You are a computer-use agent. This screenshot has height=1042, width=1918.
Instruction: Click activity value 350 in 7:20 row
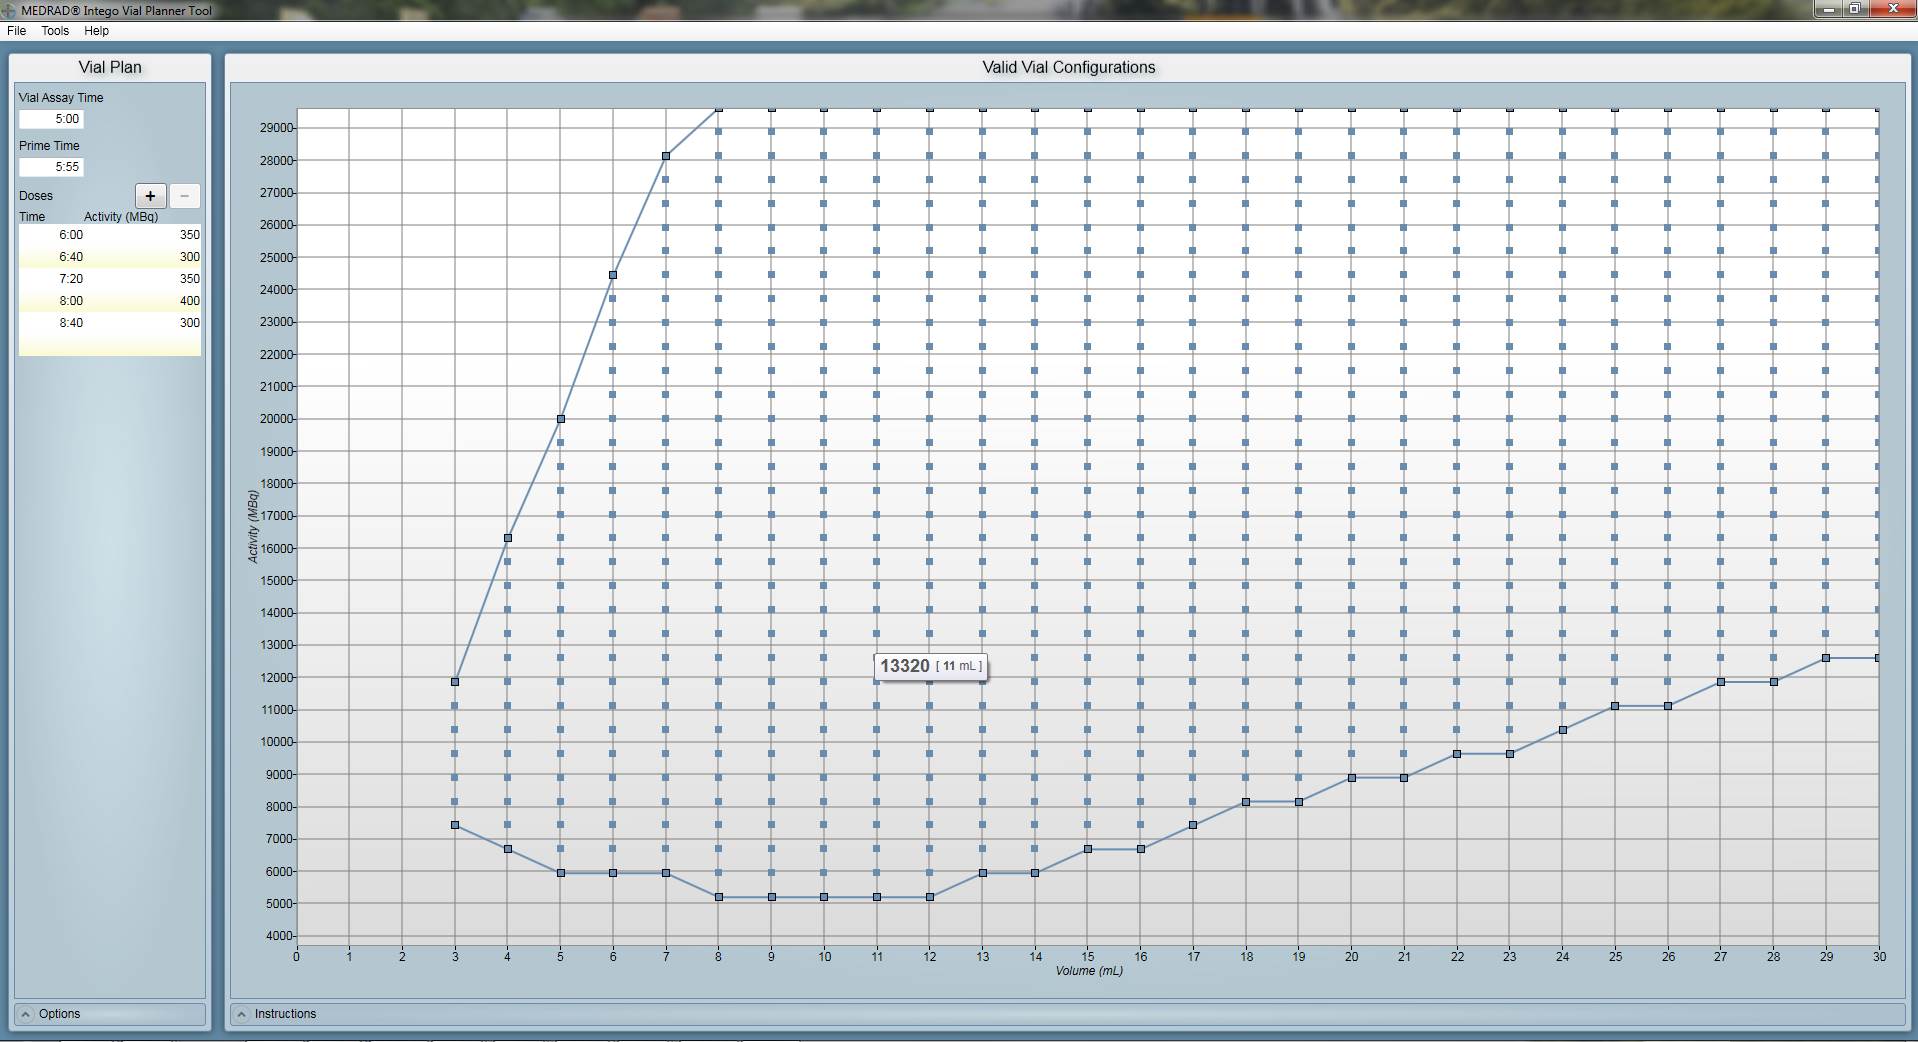189,279
